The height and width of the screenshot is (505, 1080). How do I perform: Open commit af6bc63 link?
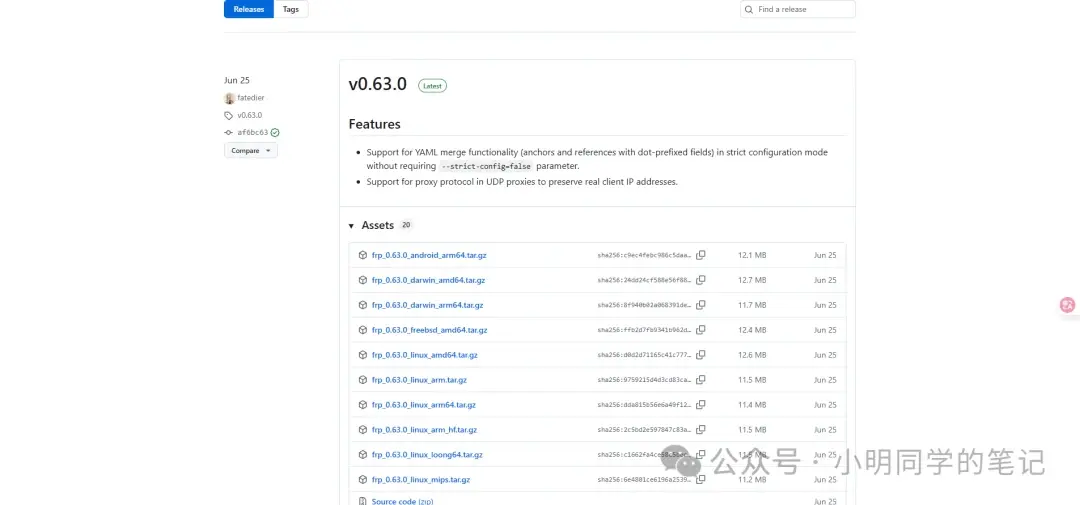click(252, 132)
